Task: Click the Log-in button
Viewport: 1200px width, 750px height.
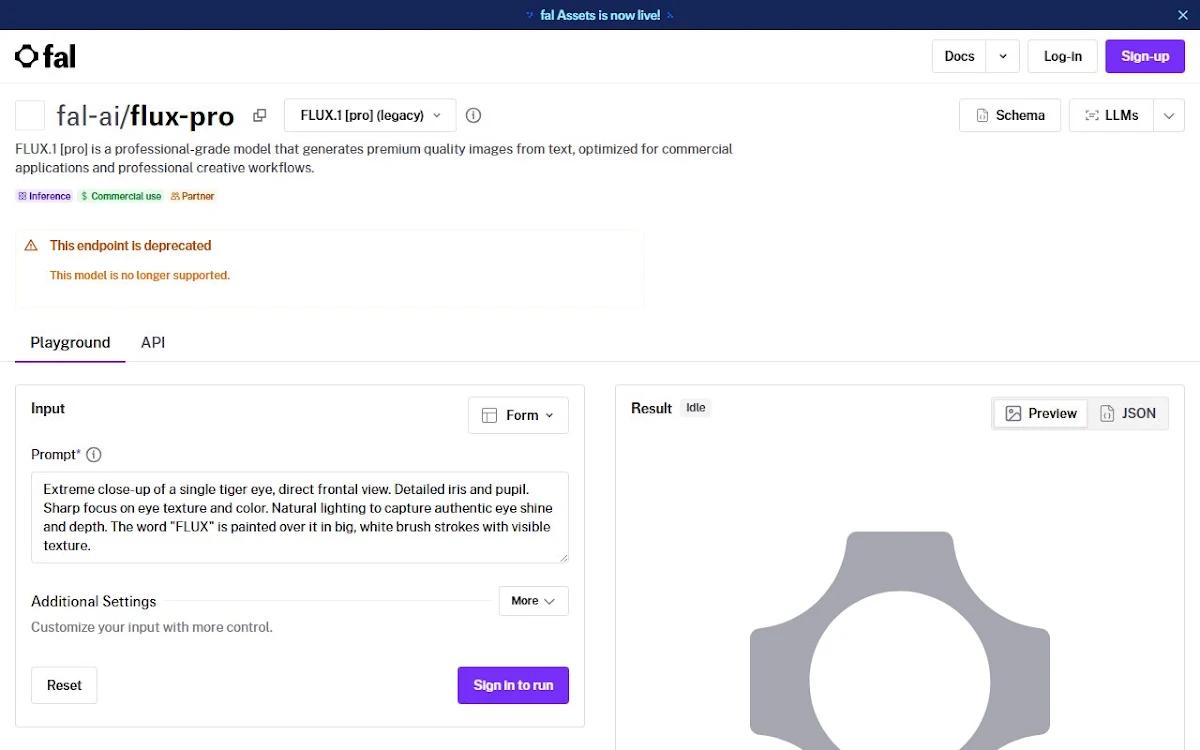Action: pos(1062,56)
